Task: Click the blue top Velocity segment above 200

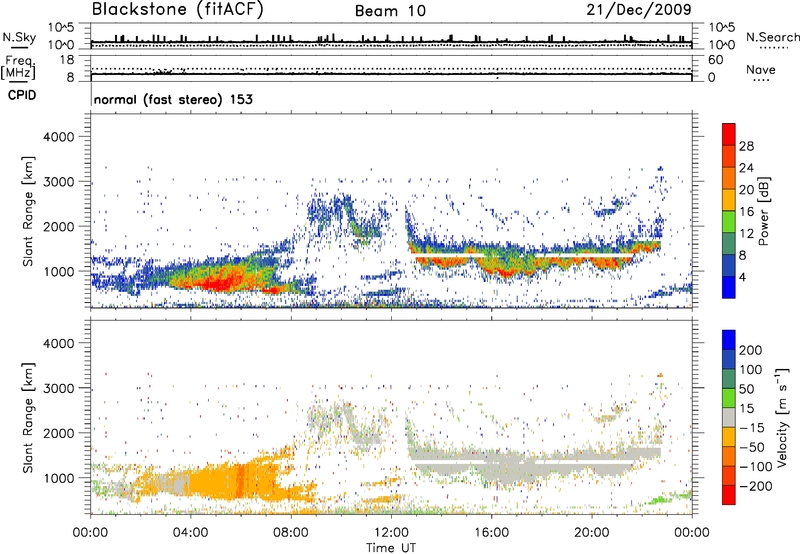Action: (x=729, y=340)
